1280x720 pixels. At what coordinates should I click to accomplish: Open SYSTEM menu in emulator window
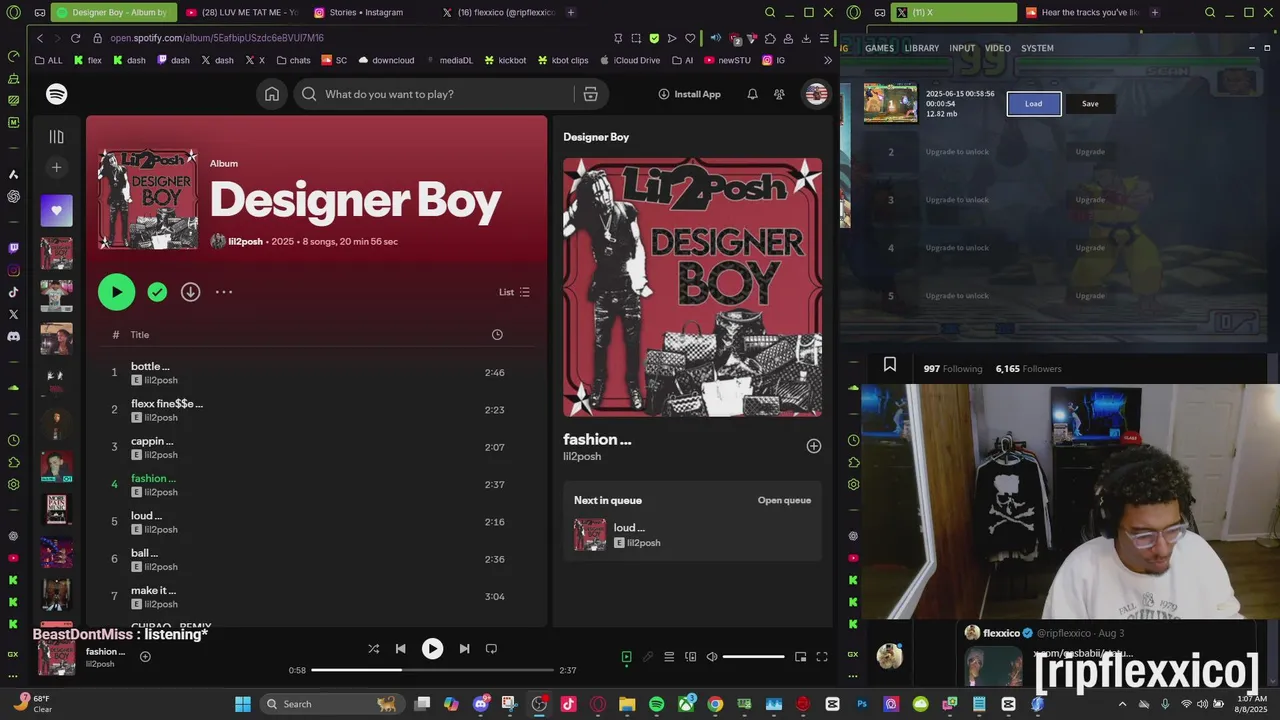(1037, 48)
